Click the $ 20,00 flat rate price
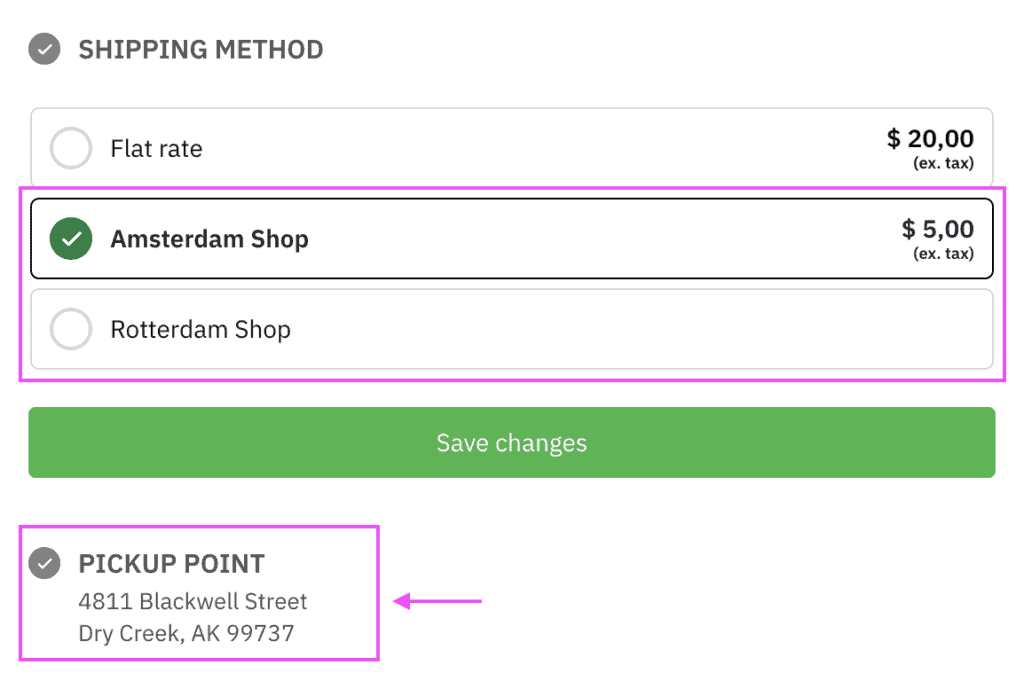This screenshot has width=1024, height=681. 932,139
